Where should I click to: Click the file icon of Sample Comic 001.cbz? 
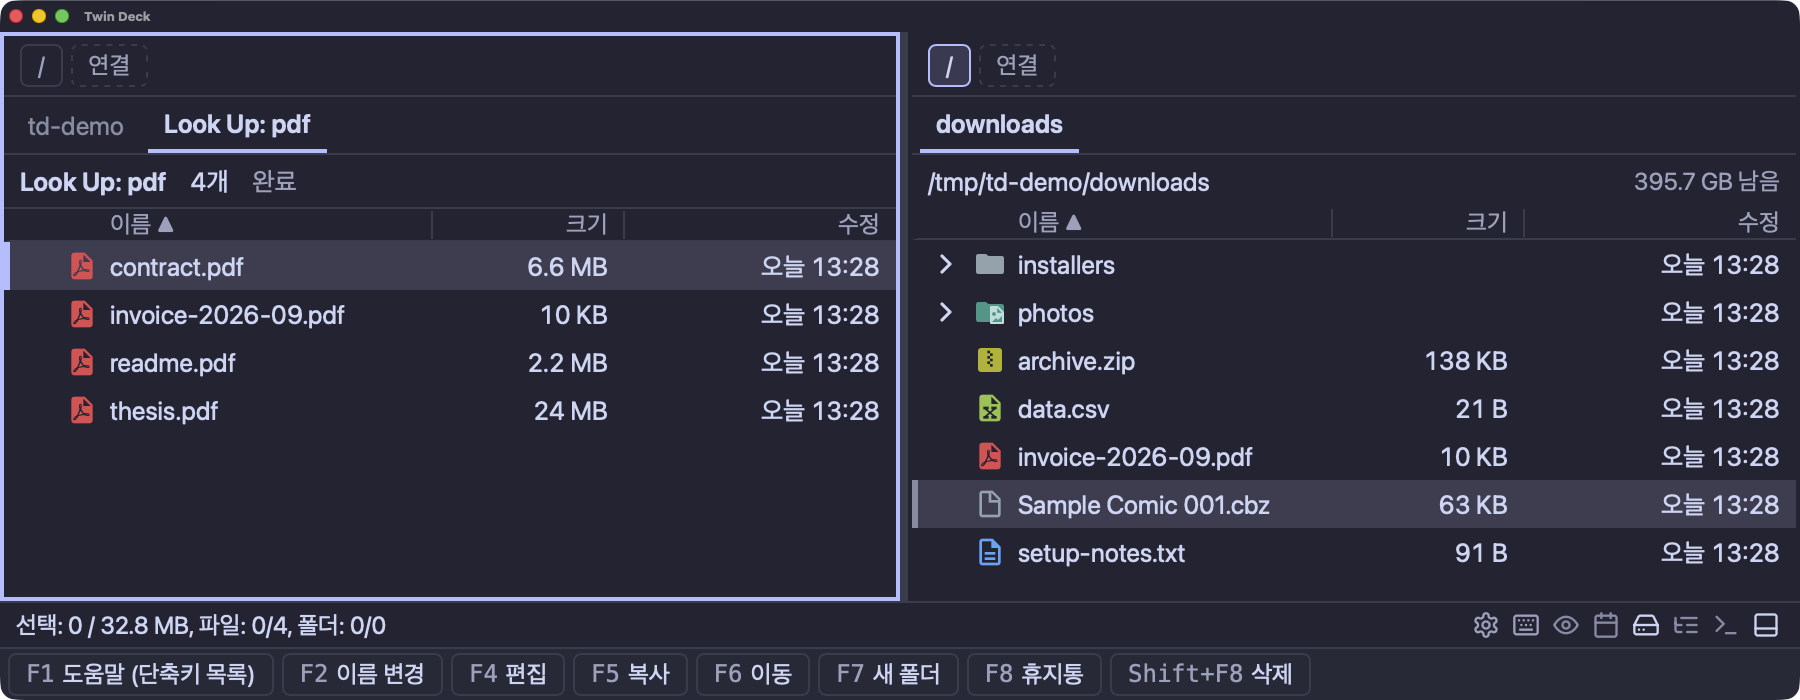[990, 504]
